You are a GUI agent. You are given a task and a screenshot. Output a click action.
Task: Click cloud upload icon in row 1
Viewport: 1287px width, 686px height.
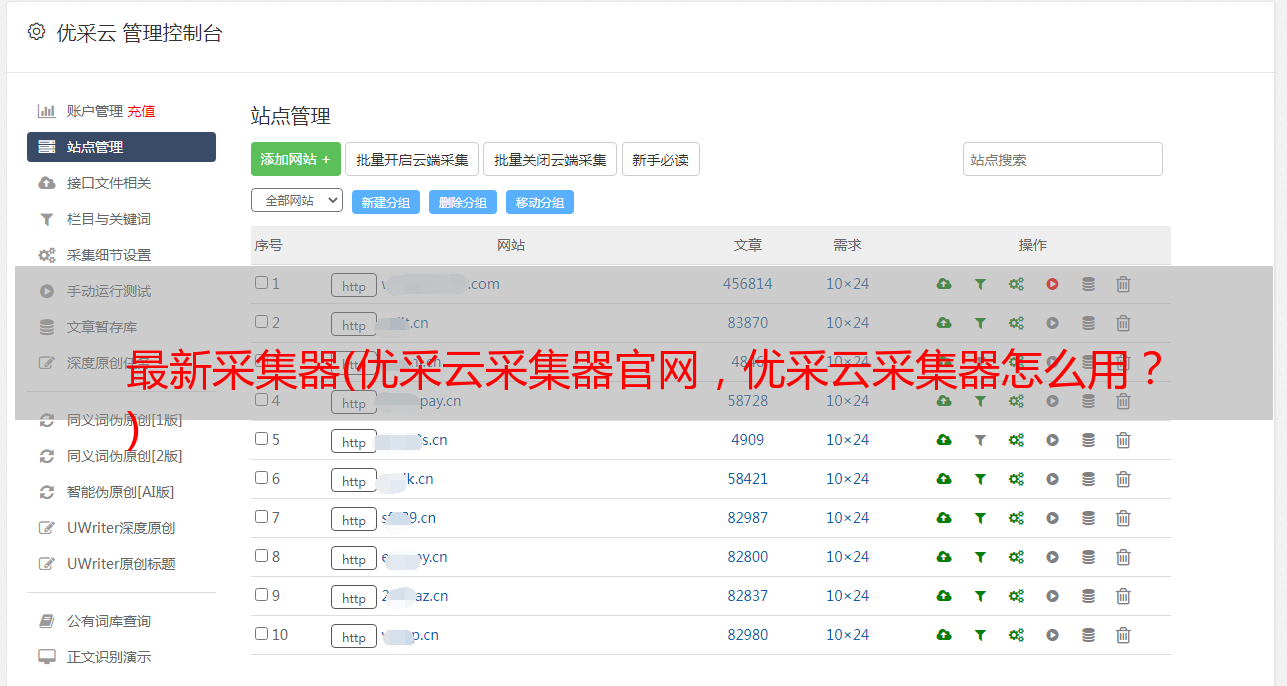click(944, 284)
